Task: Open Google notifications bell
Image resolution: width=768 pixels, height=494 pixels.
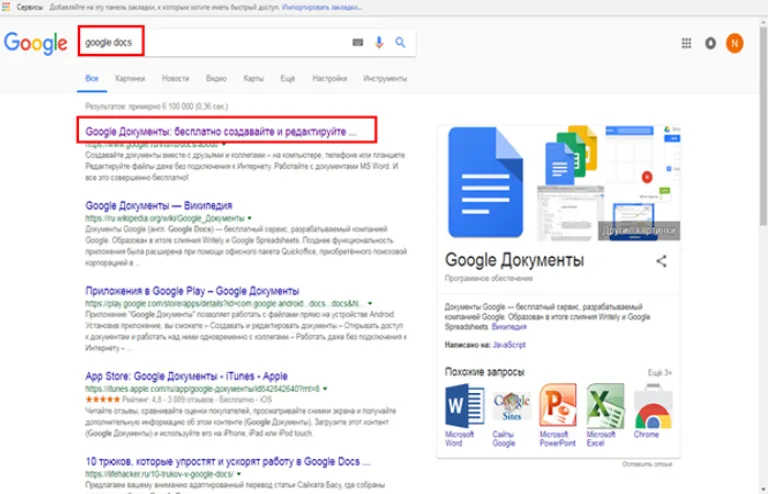Action: (710, 43)
